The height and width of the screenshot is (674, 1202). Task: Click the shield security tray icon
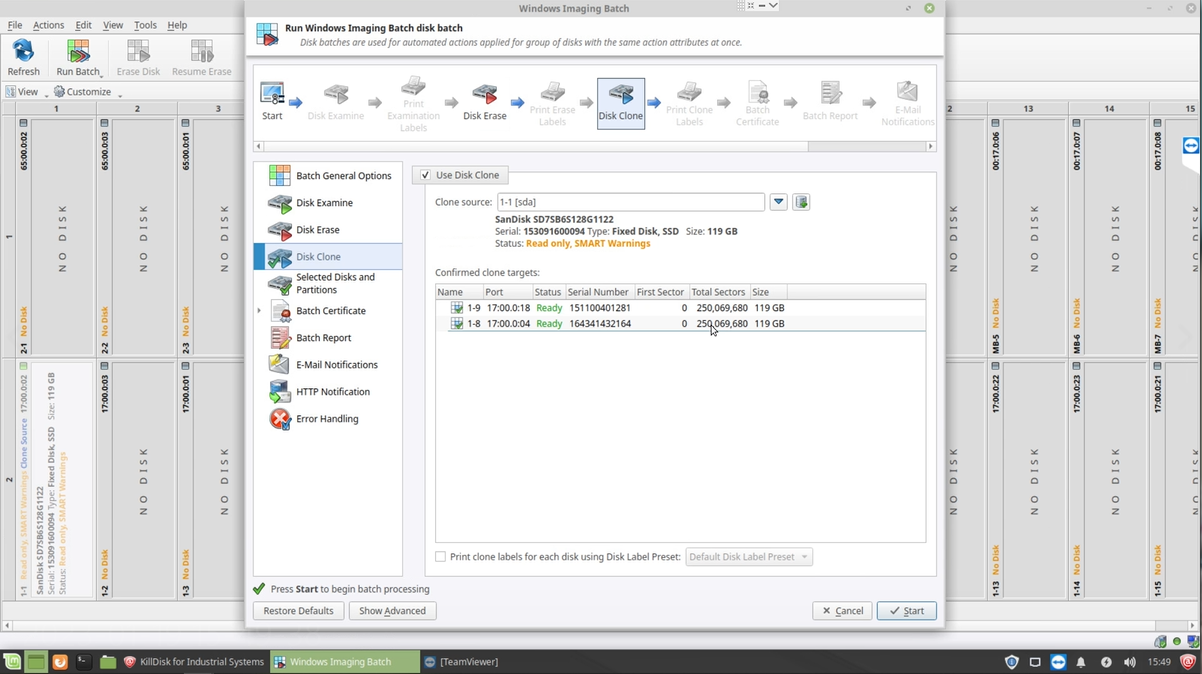[1011, 662]
